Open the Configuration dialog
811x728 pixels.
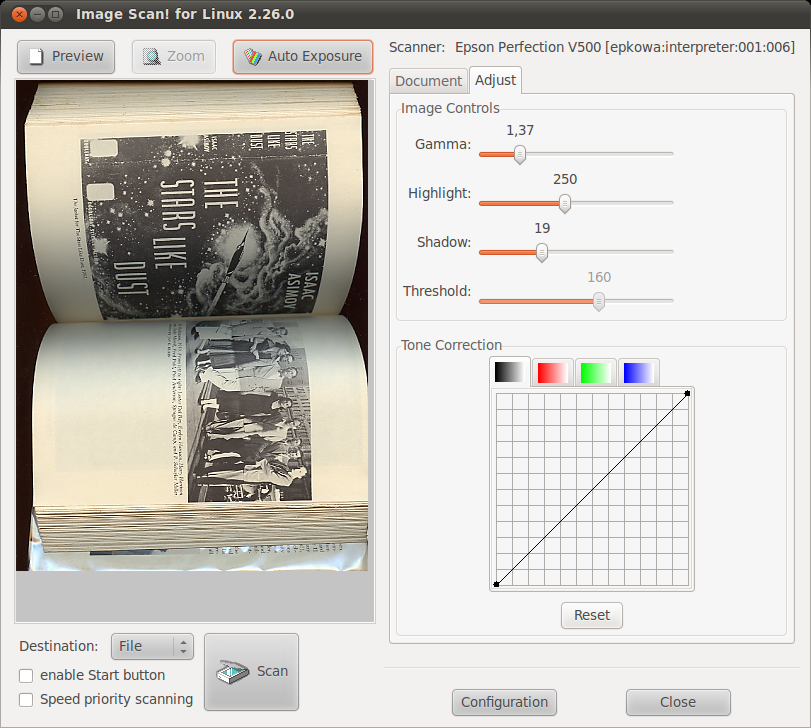504,702
